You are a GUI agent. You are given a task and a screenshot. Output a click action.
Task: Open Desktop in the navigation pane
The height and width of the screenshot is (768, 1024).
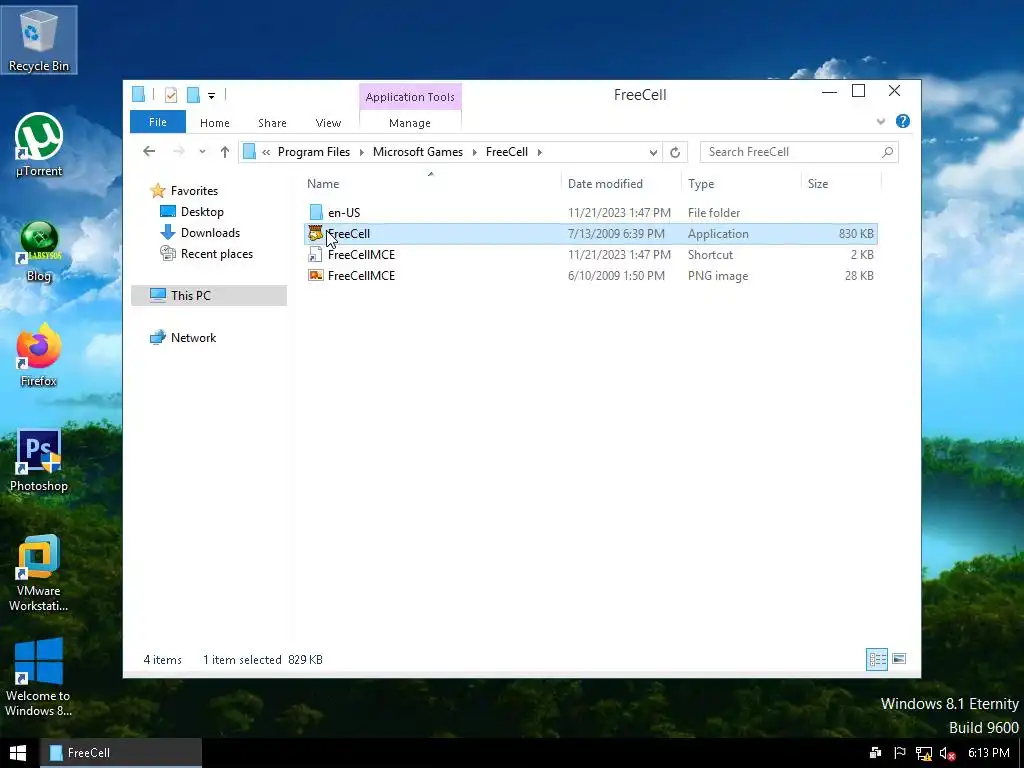coord(202,212)
